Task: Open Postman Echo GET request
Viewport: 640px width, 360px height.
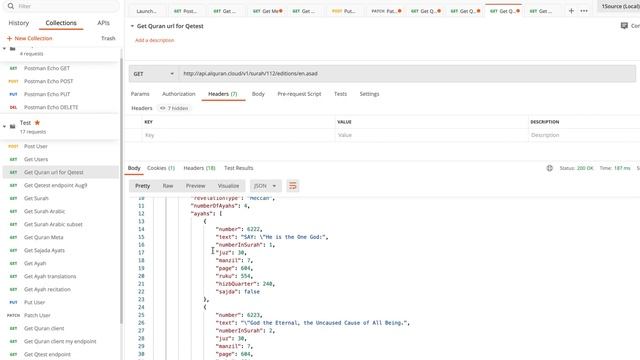Action: [x=47, y=68]
